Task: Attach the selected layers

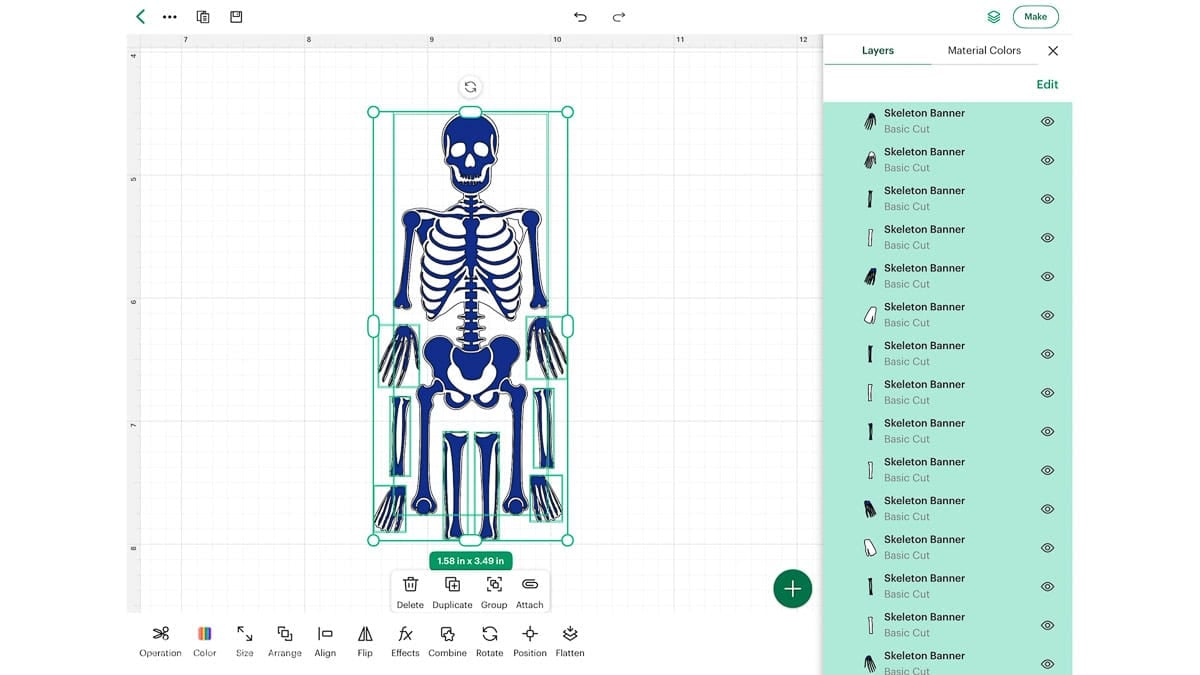Action: pyautogui.click(x=530, y=592)
